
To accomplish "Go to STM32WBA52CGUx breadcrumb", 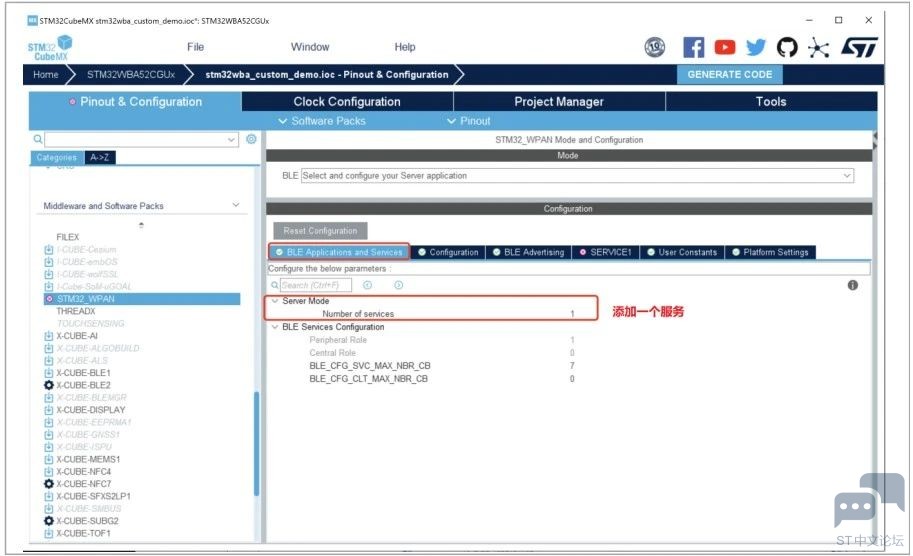I will tap(131, 75).
